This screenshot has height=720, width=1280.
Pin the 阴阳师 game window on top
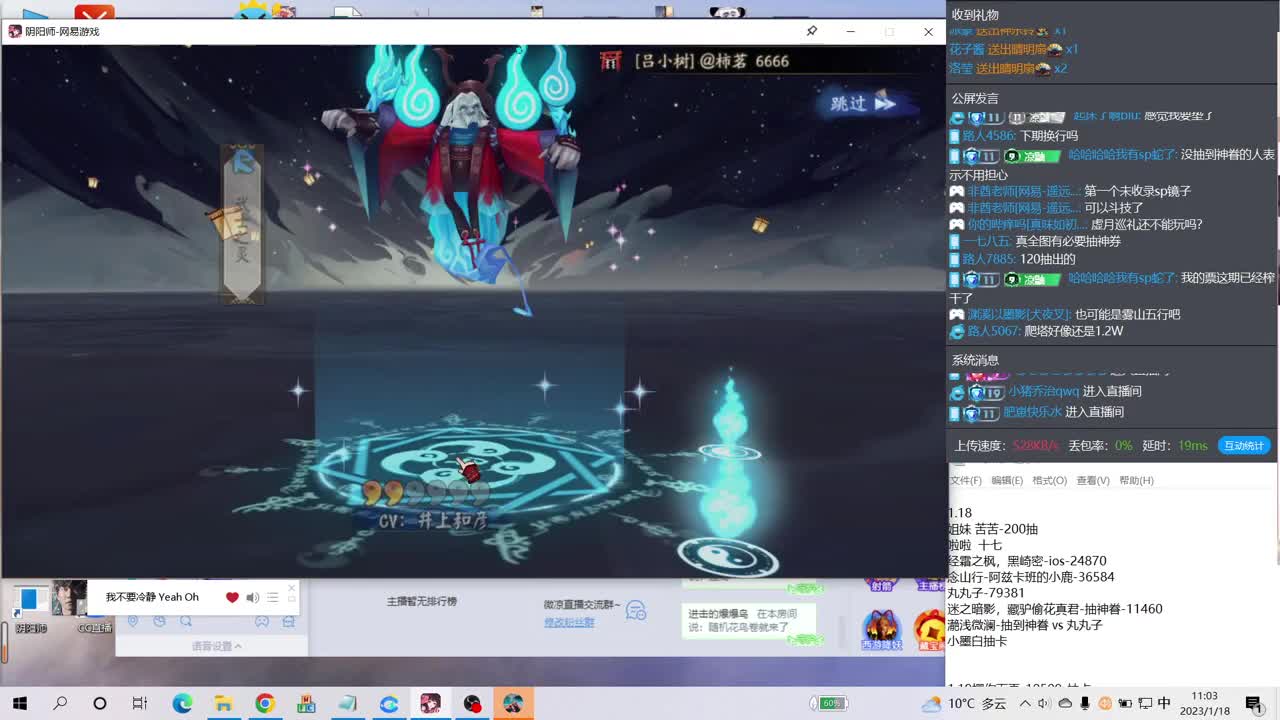[x=812, y=31]
